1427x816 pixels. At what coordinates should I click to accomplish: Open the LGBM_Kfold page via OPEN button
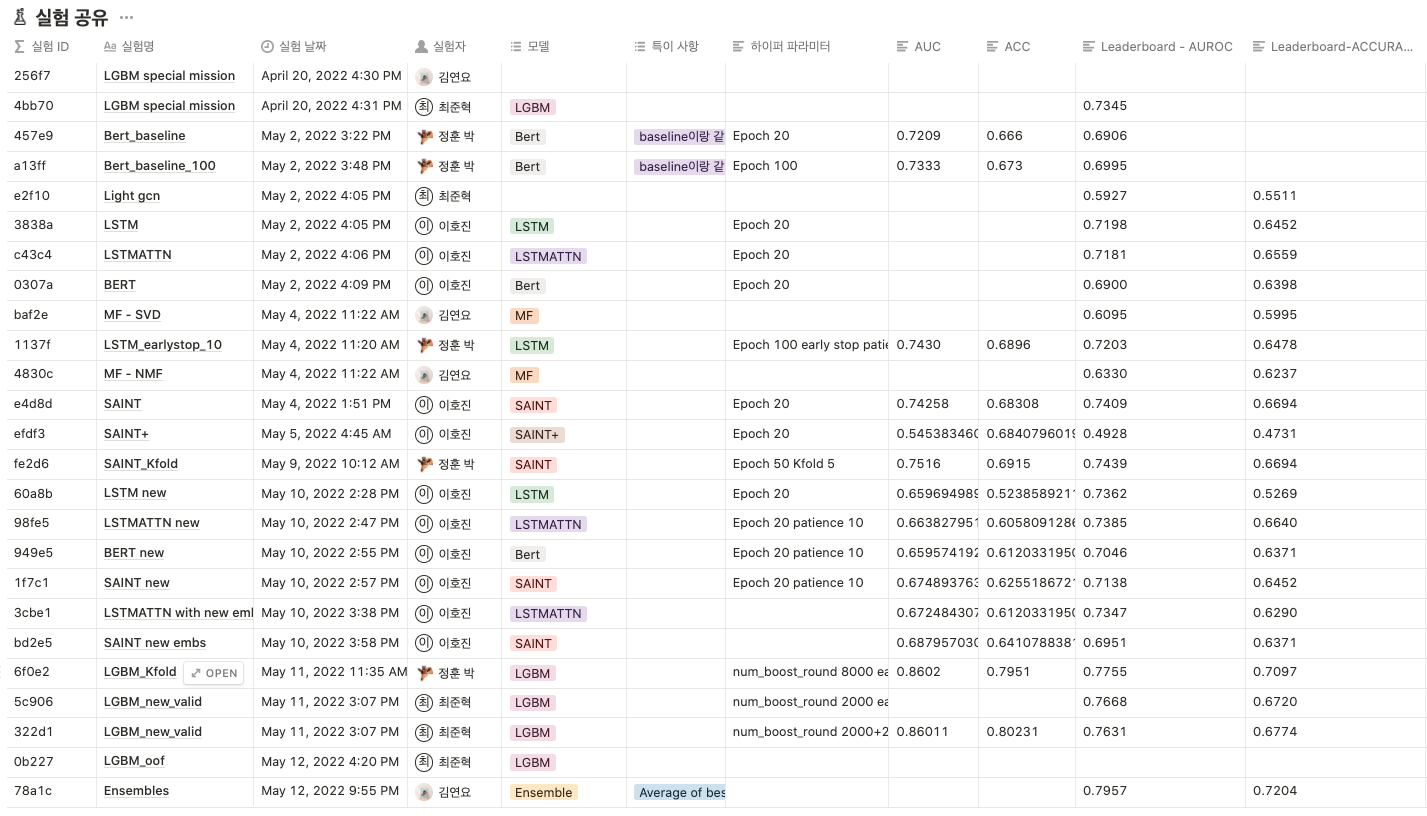point(212,672)
